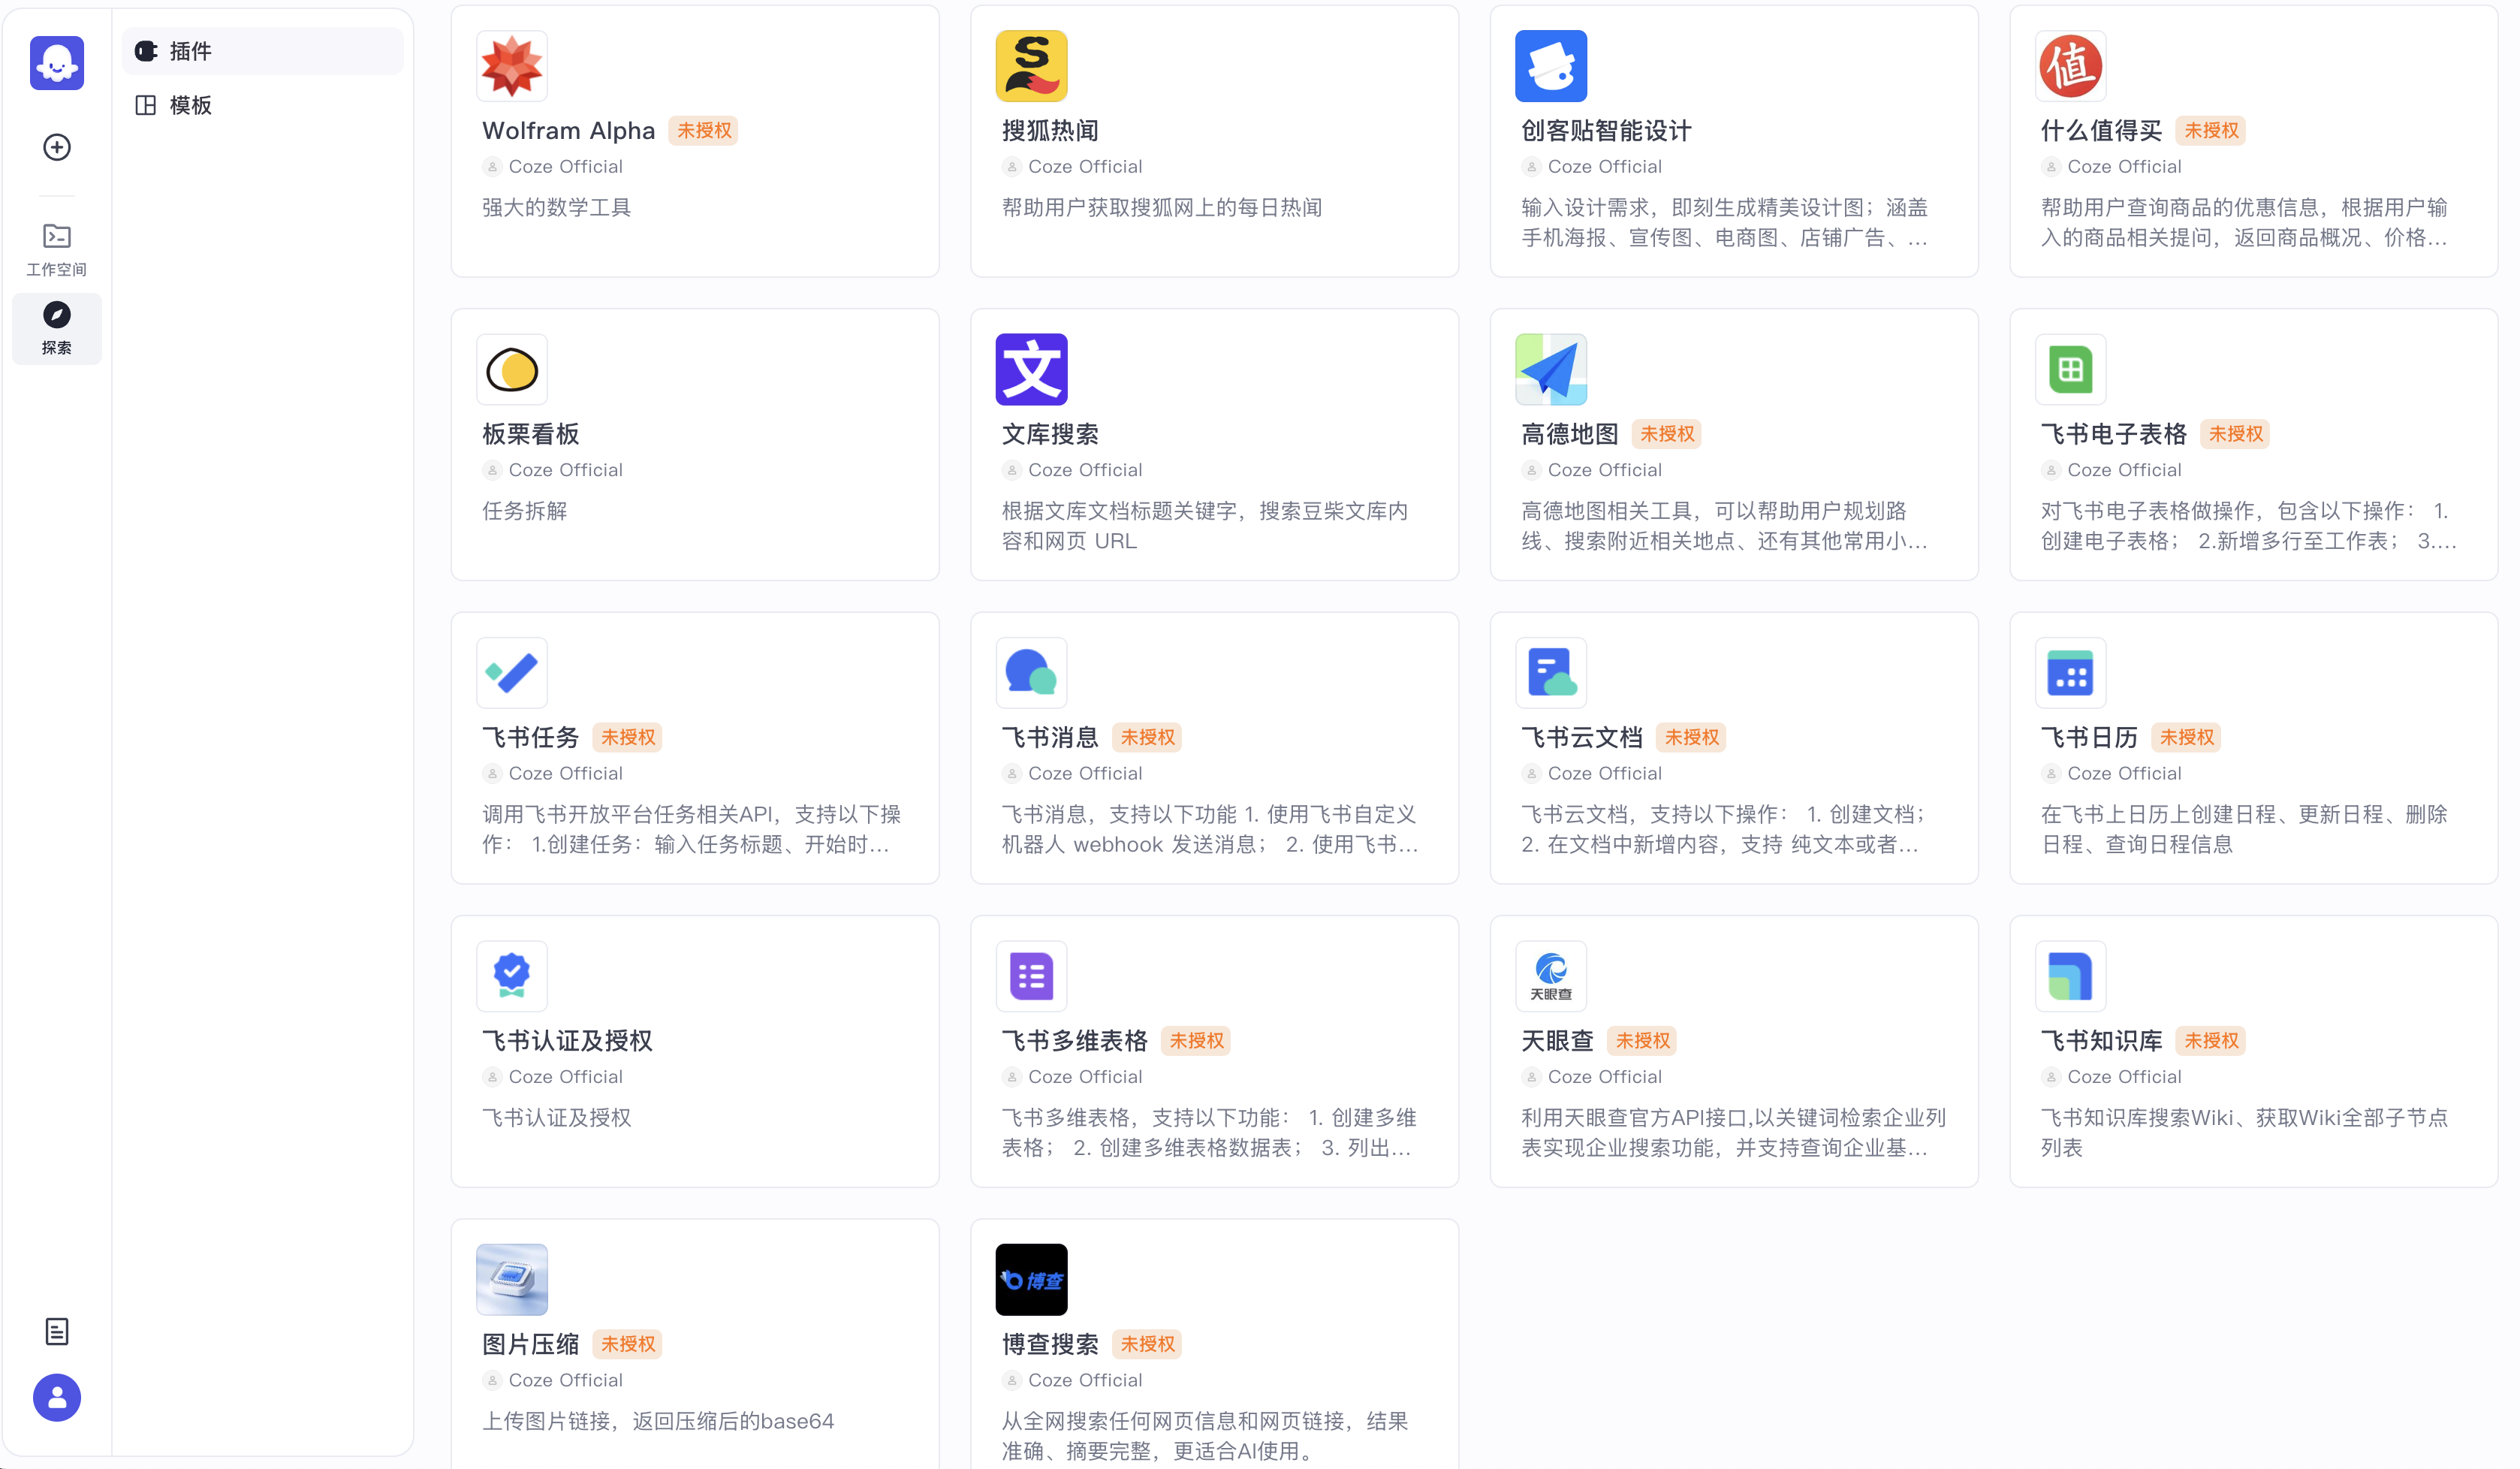Click the 飞书多维表格 purple icon
This screenshot has width=2520, height=1469.
pos(1032,976)
